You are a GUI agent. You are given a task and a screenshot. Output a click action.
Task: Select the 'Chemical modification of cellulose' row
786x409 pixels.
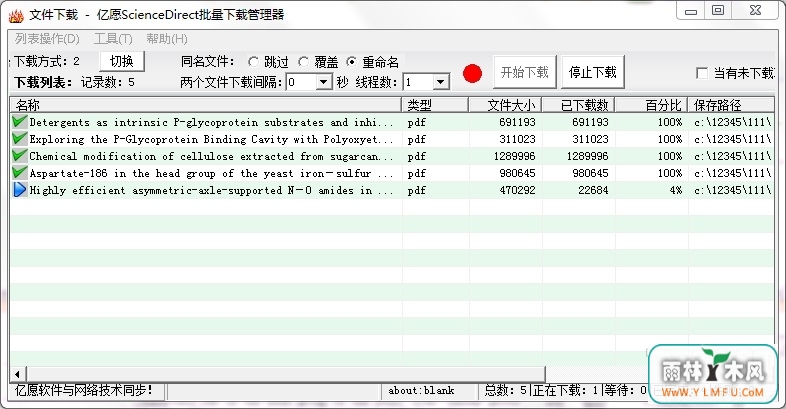pyautogui.click(x=392, y=156)
